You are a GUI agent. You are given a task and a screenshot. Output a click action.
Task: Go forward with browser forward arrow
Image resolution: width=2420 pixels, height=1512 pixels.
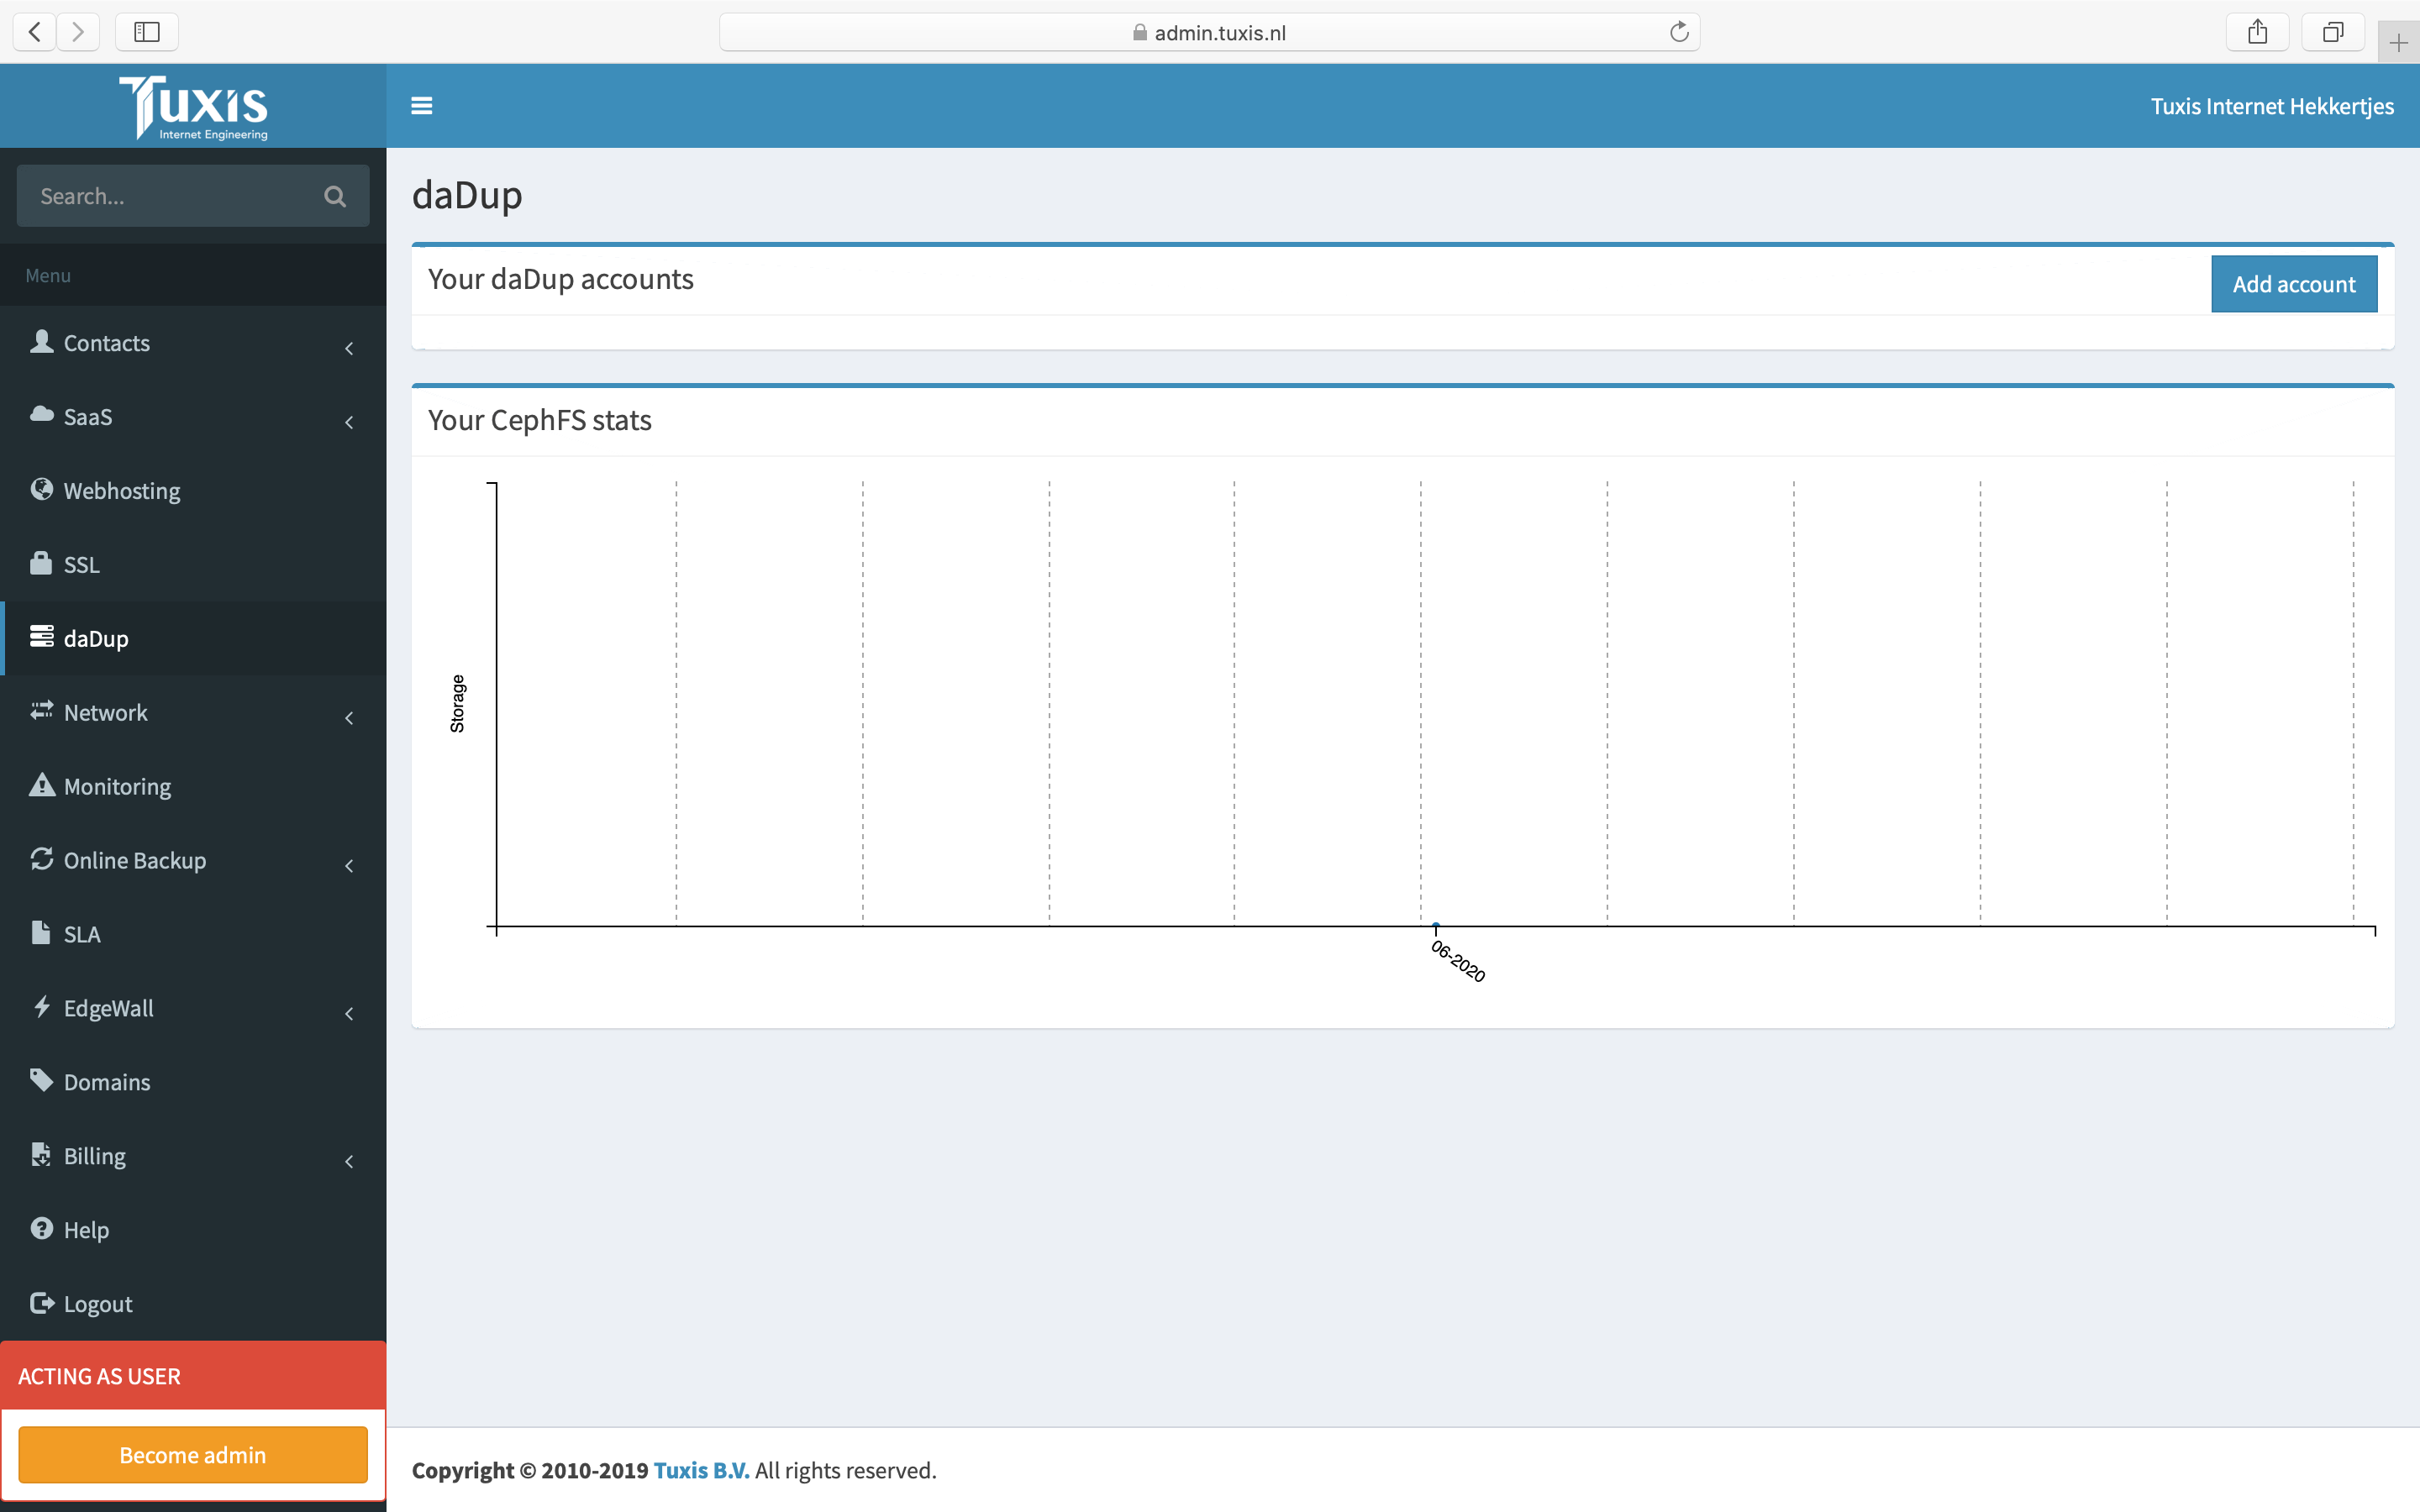pos(78,32)
